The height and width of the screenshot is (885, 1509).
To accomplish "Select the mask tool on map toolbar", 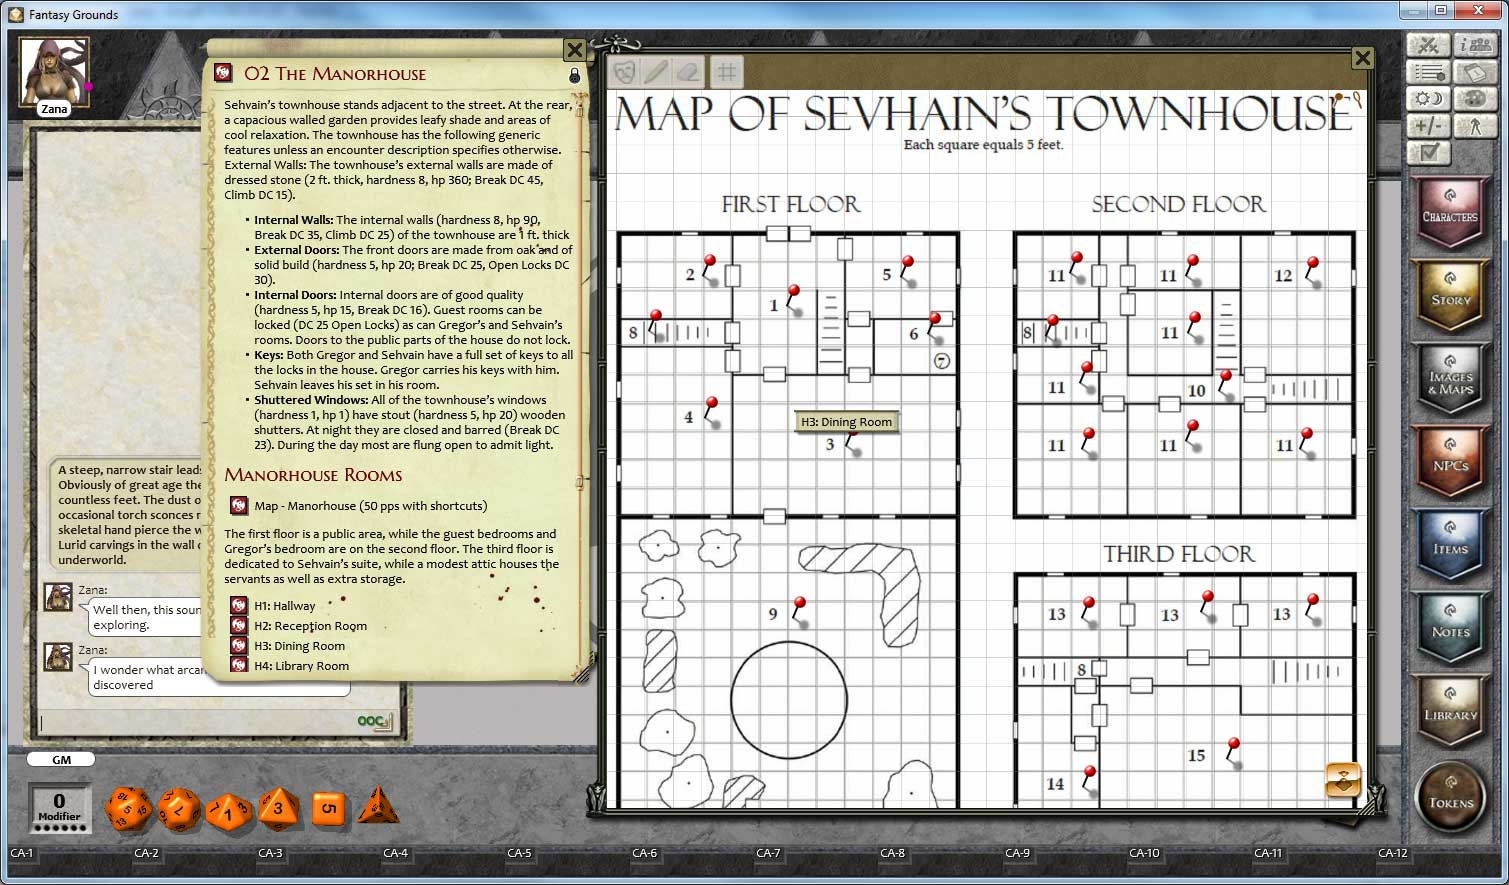I will click(625, 72).
